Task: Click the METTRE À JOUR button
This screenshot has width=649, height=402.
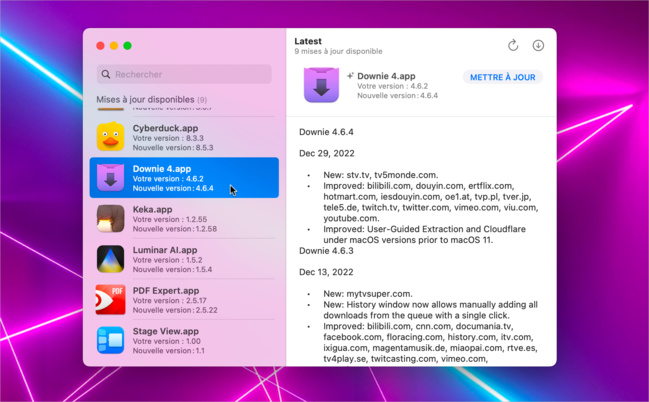Action: click(502, 77)
